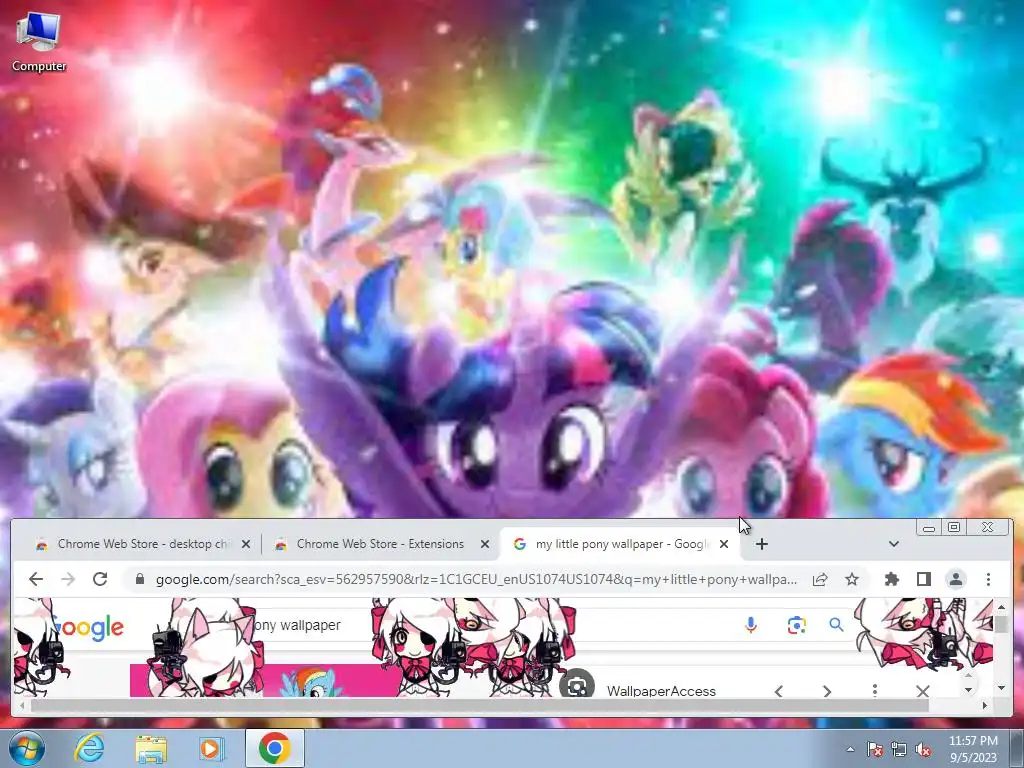Open the Extensions puzzle icon
Image resolution: width=1024 pixels, height=768 pixels.
click(x=891, y=579)
